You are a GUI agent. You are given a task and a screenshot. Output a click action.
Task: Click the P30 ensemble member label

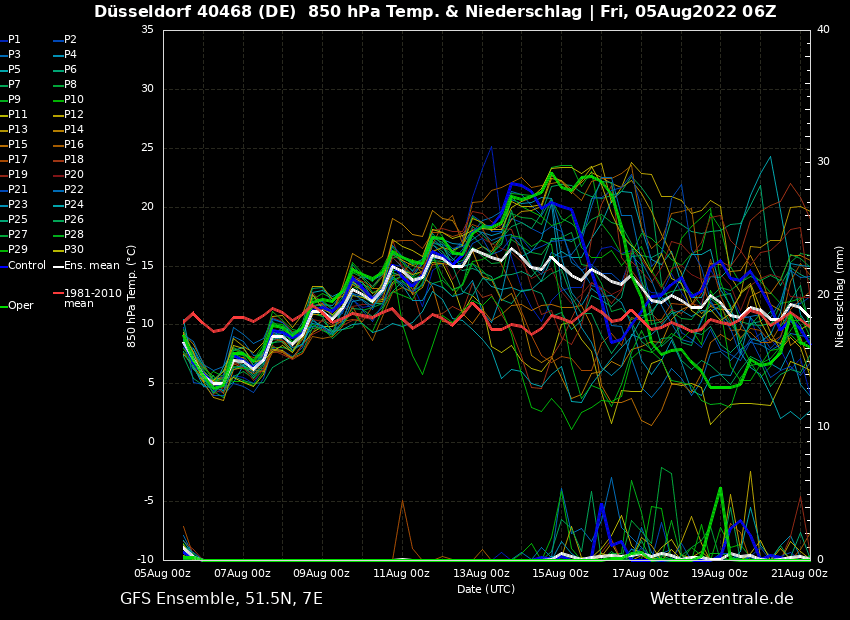[74, 250]
